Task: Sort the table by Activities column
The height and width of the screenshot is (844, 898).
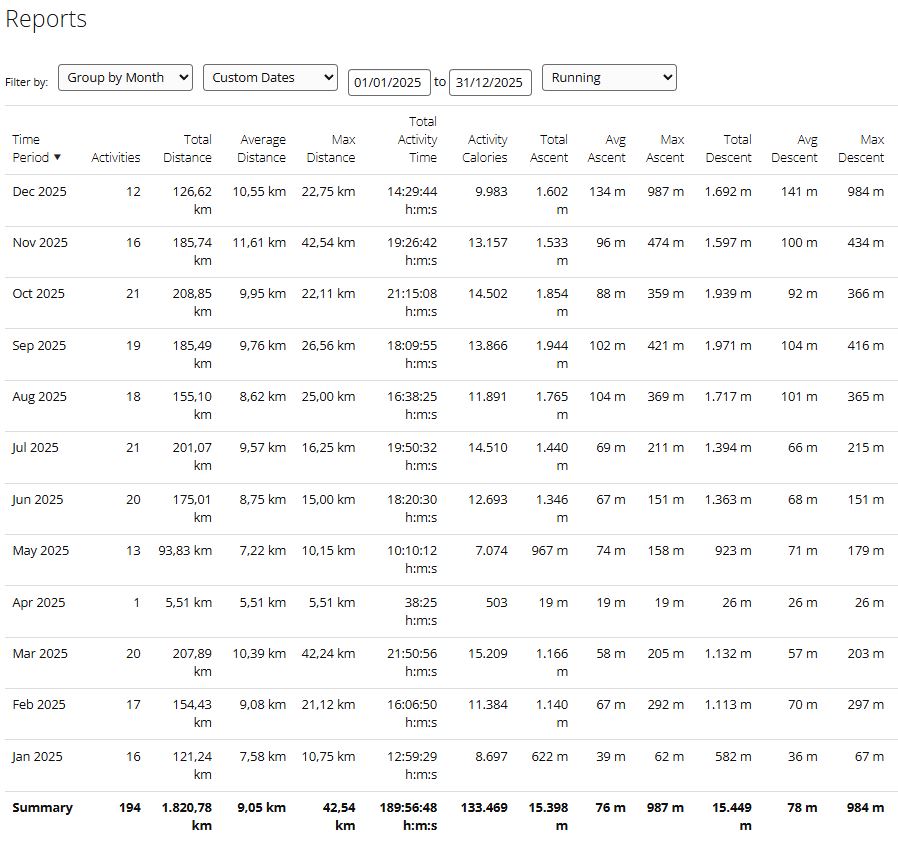Action: click(115, 156)
